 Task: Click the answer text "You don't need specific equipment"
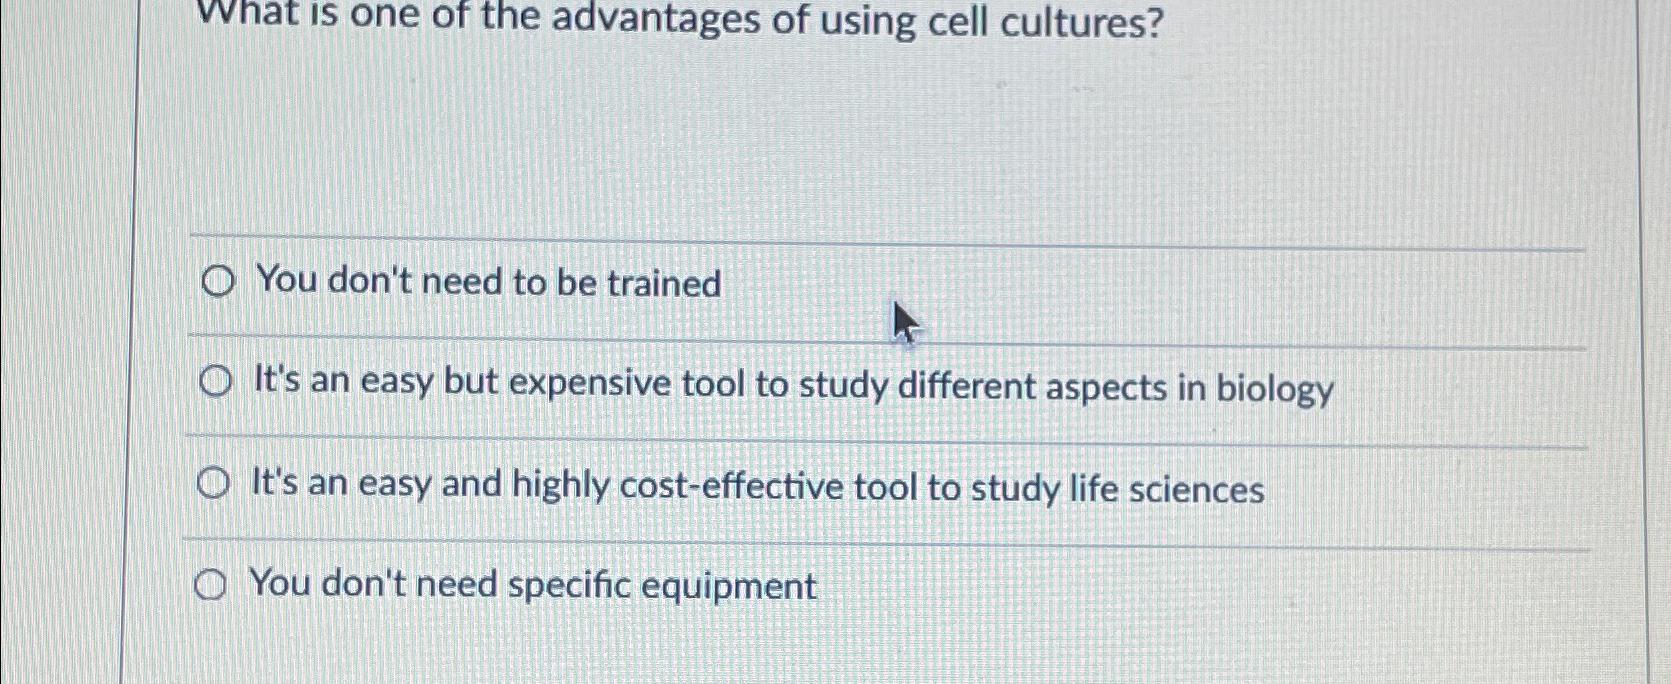coord(533,585)
